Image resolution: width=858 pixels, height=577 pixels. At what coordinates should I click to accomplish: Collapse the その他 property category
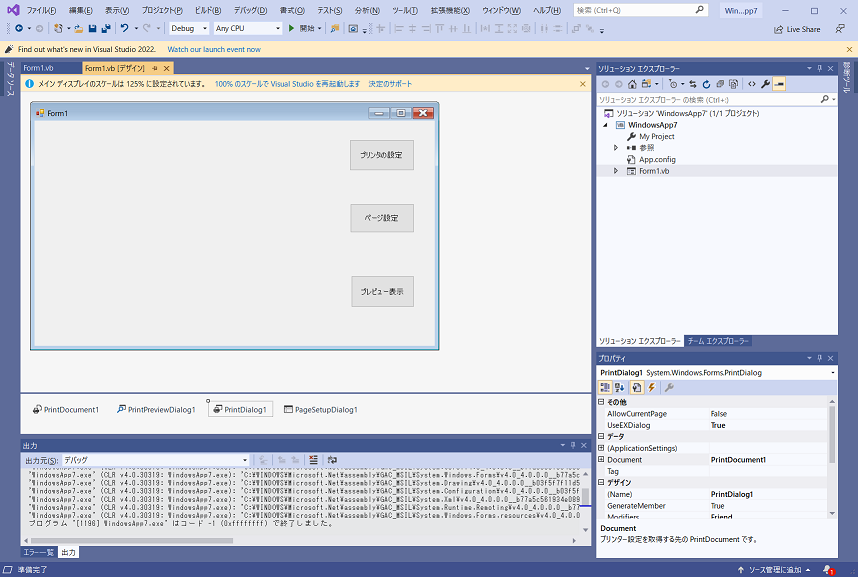[601, 402]
